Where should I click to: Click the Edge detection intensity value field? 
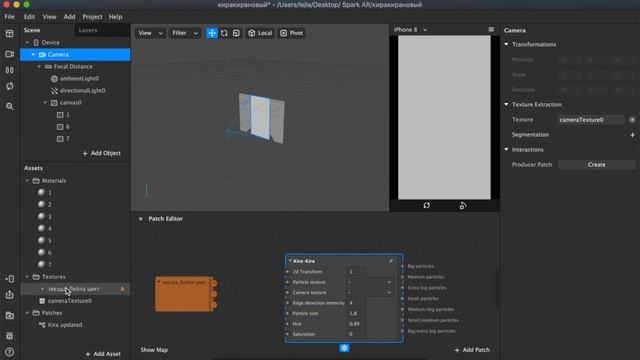pyautogui.click(x=357, y=303)
